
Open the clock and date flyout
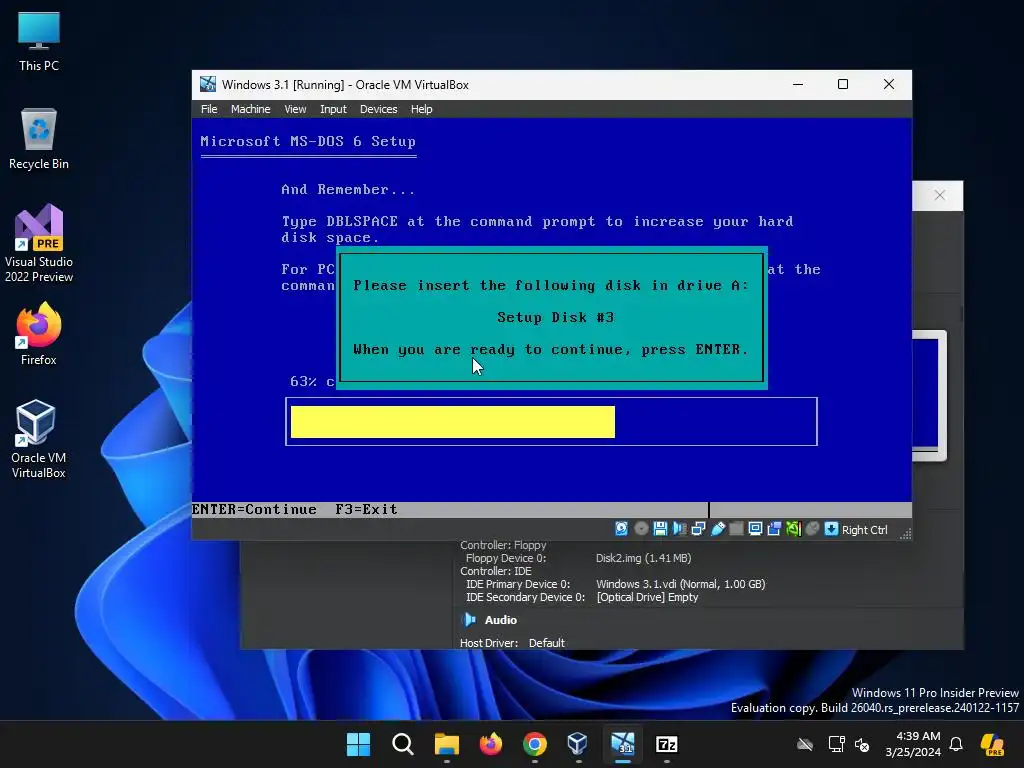pyautogui.click(x=913, y=744)
